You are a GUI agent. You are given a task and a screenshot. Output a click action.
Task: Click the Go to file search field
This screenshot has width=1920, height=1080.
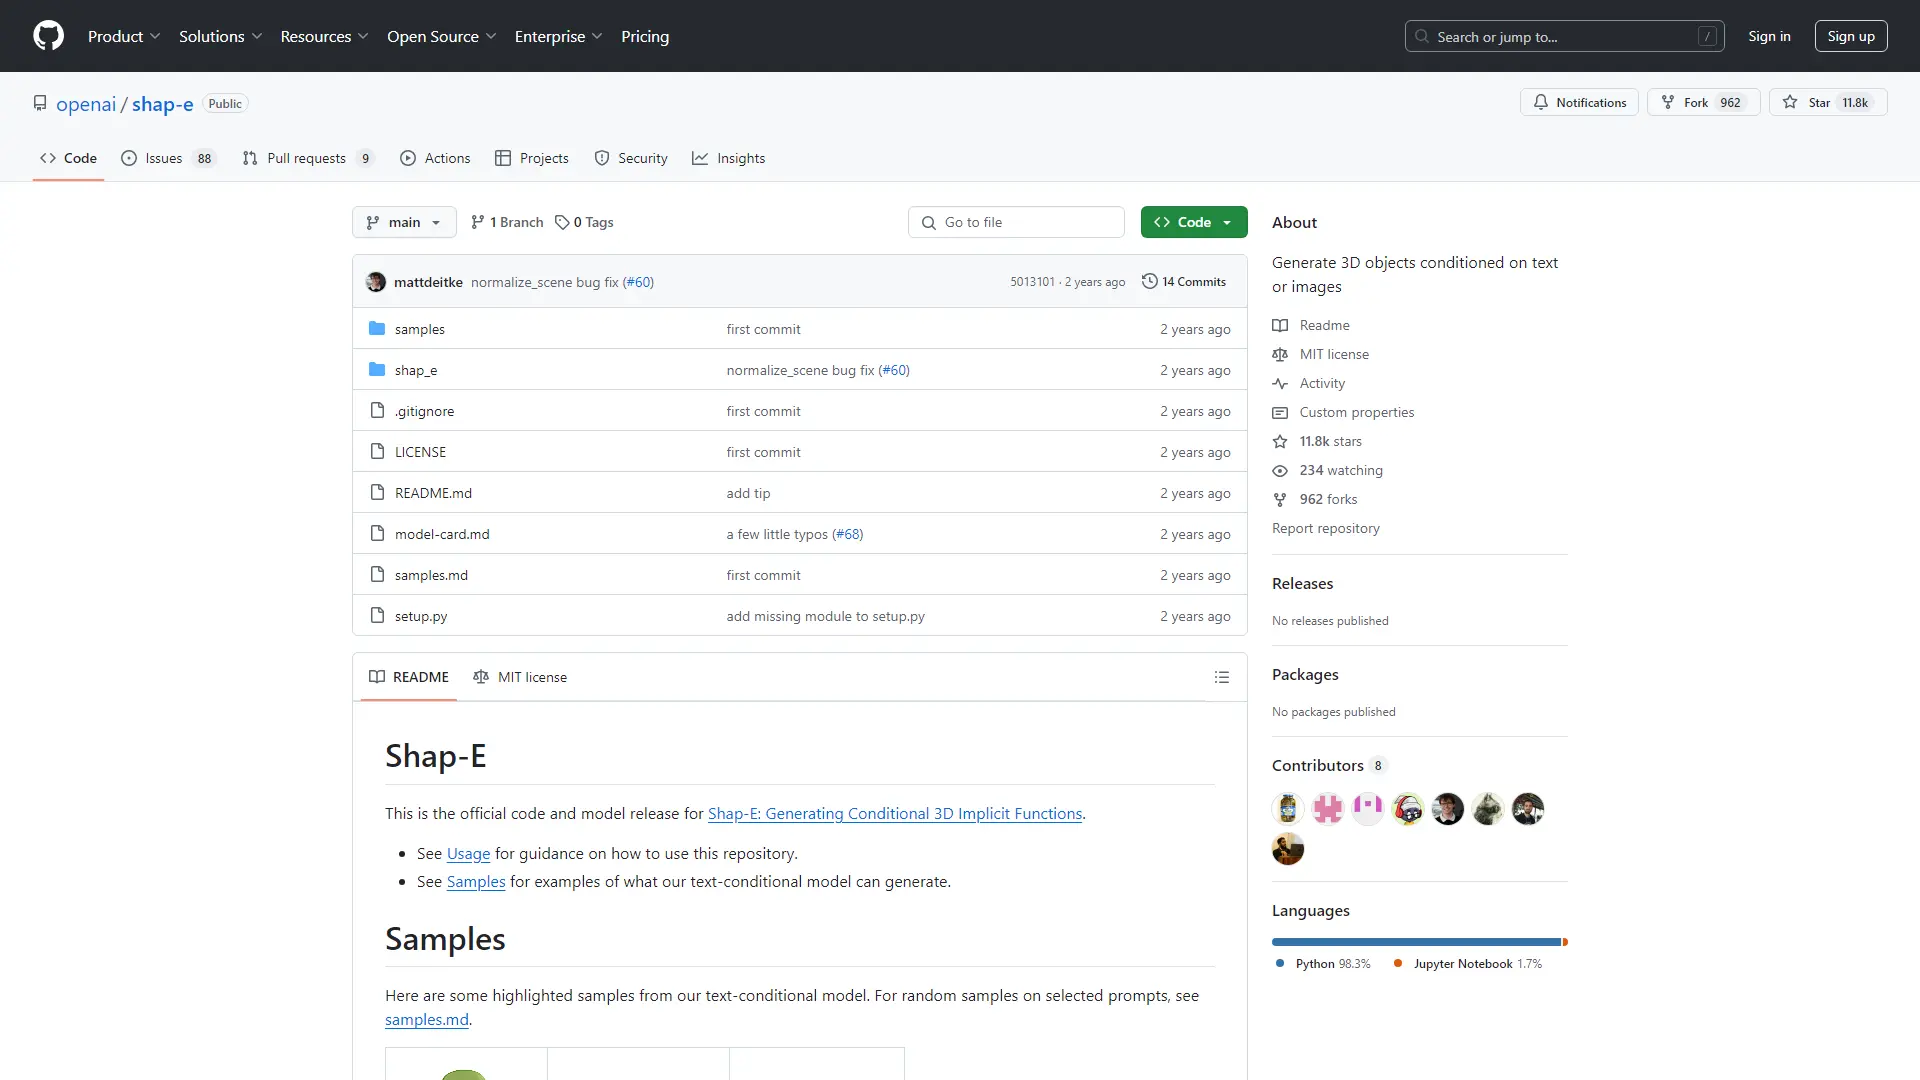click(1016, 222)
